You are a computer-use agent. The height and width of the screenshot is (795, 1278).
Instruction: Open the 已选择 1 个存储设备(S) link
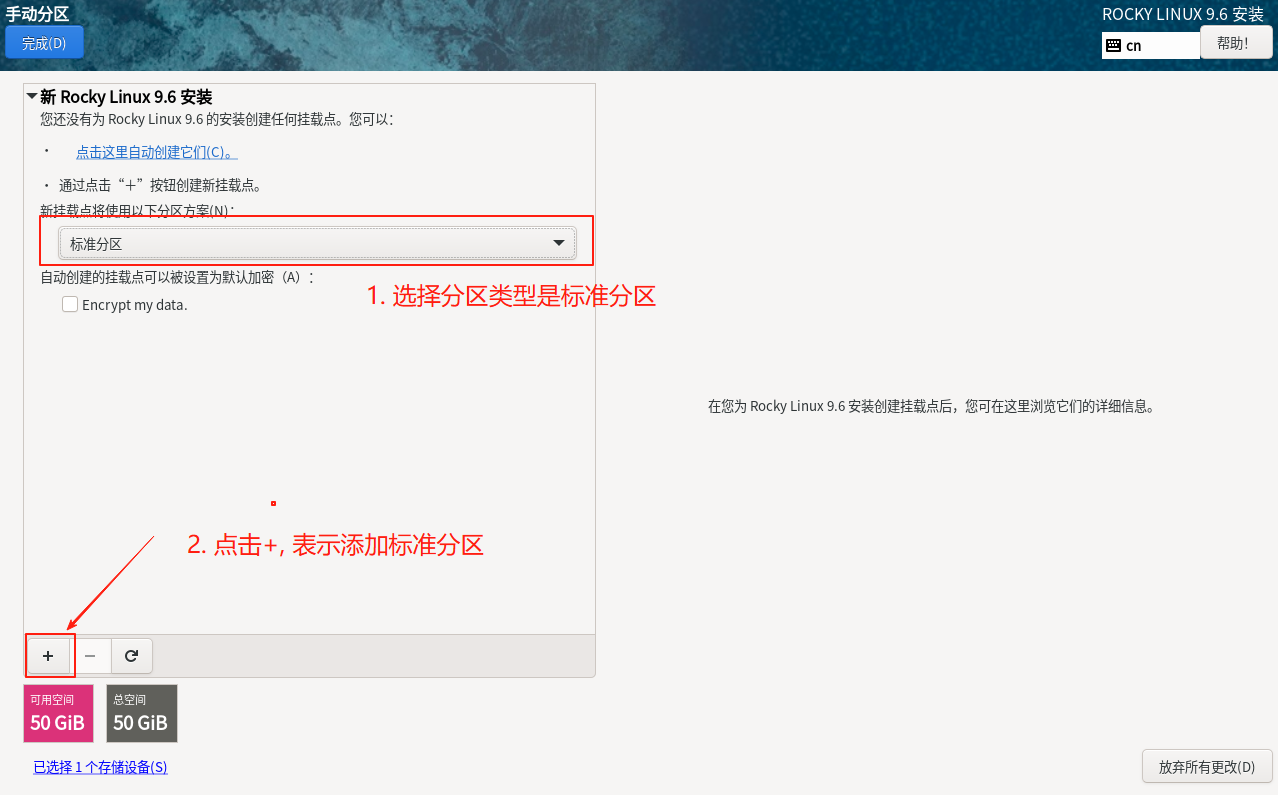(100, 767)
